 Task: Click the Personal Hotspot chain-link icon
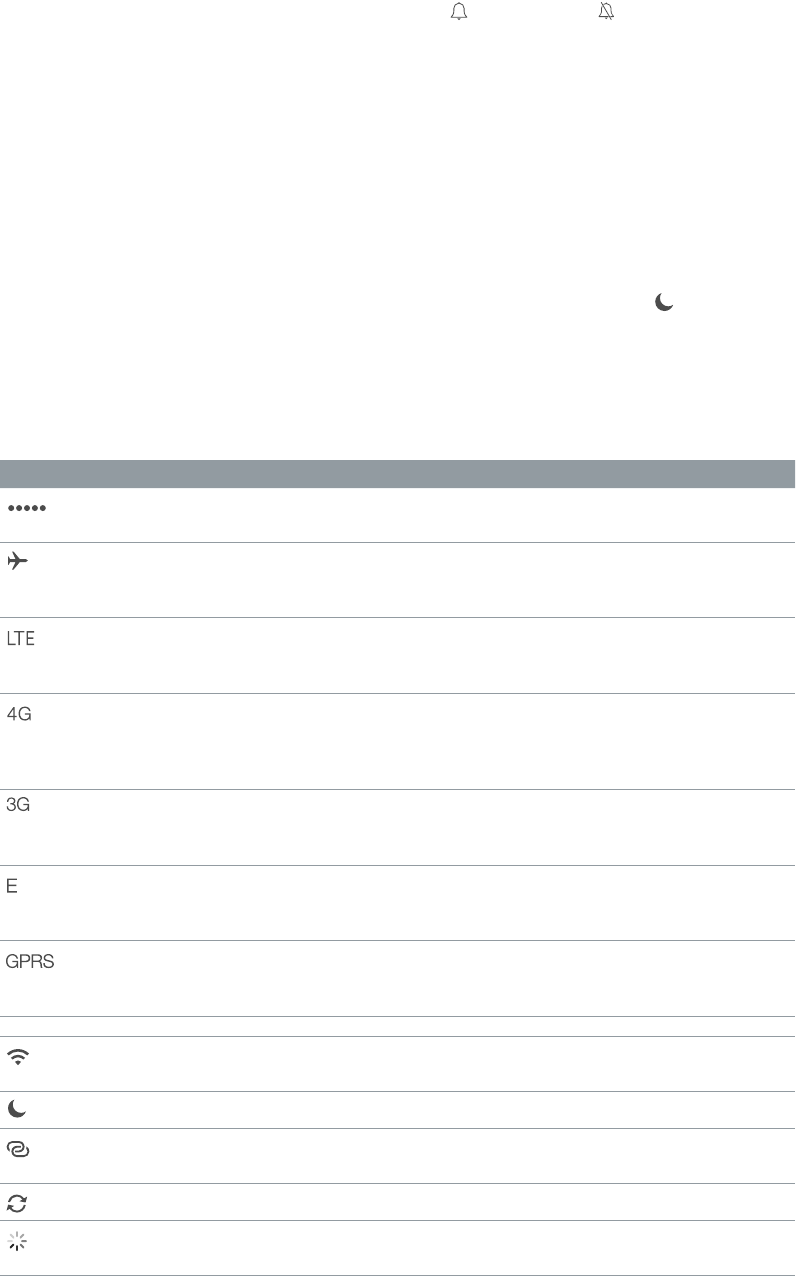click(18, 1150)
